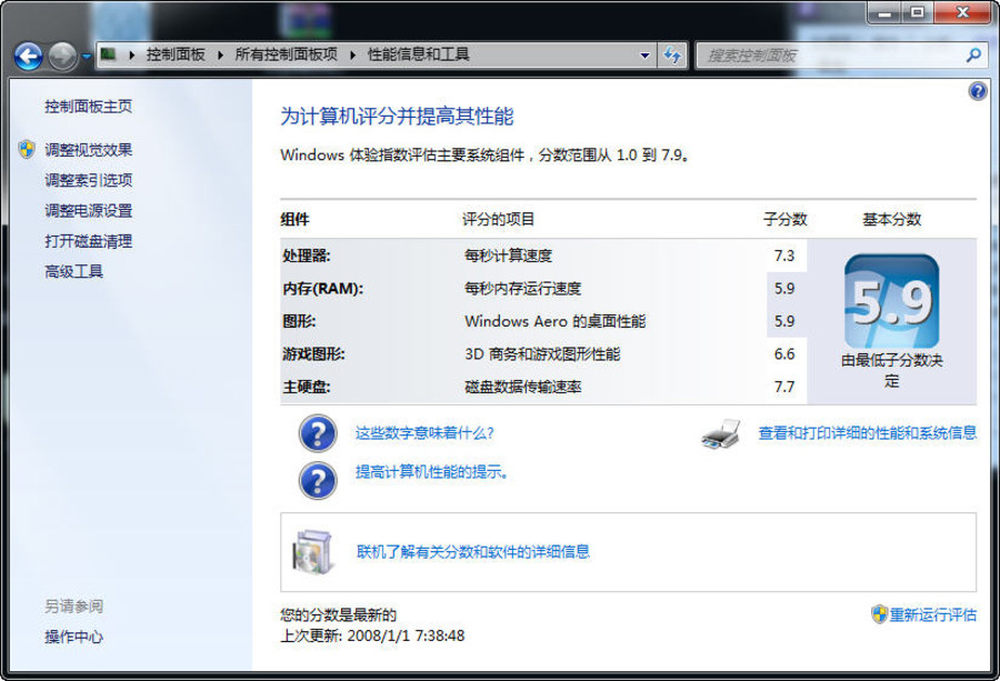Expand the chevron before 所有控制面板项
Screen dimensions: 1000x681
220,55
